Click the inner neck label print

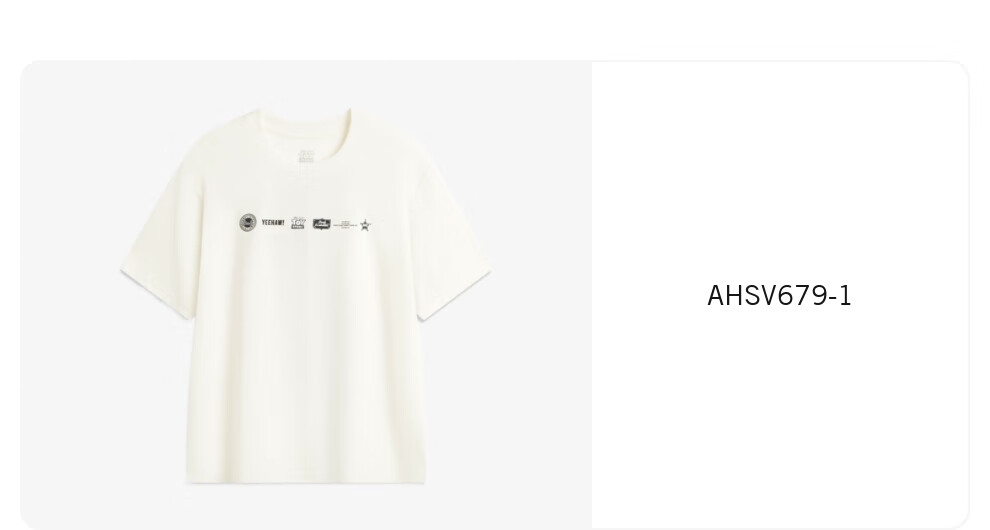(x=306, y=155)
